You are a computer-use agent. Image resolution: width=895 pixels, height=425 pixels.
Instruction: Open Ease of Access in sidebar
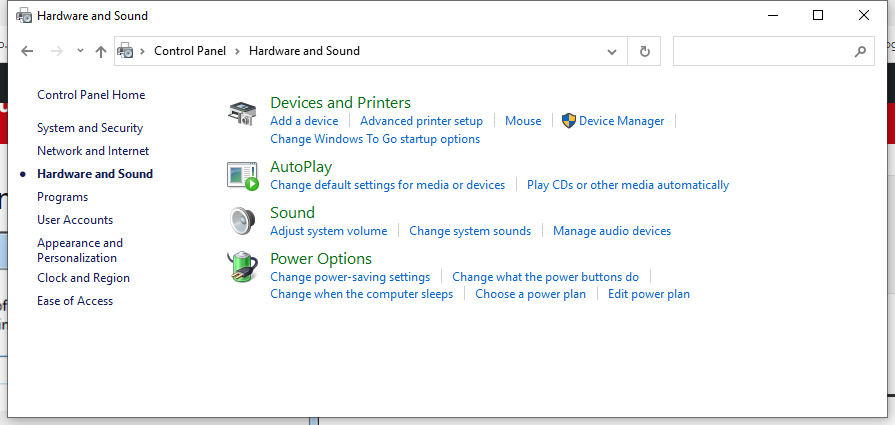pos(75,301)
